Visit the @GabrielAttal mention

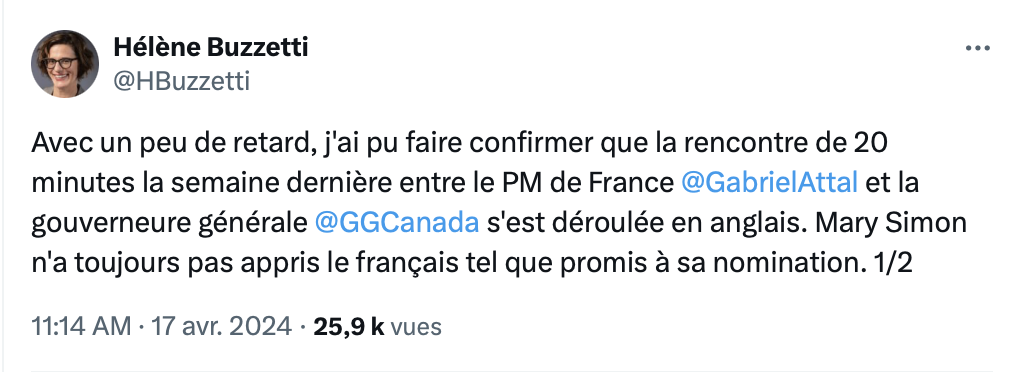tap(769, 182)
